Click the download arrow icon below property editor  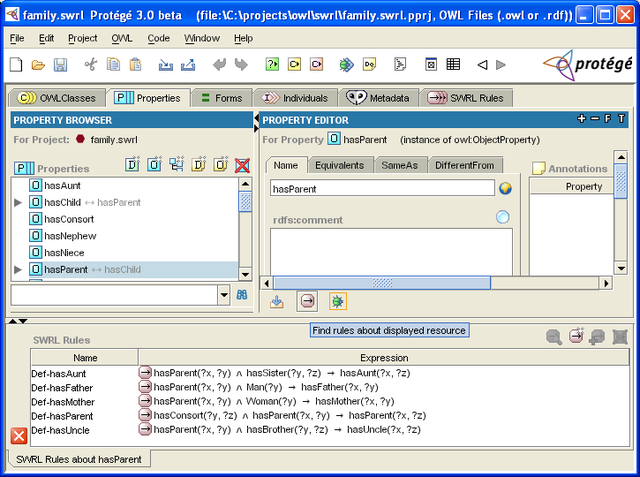click(277, 302)
